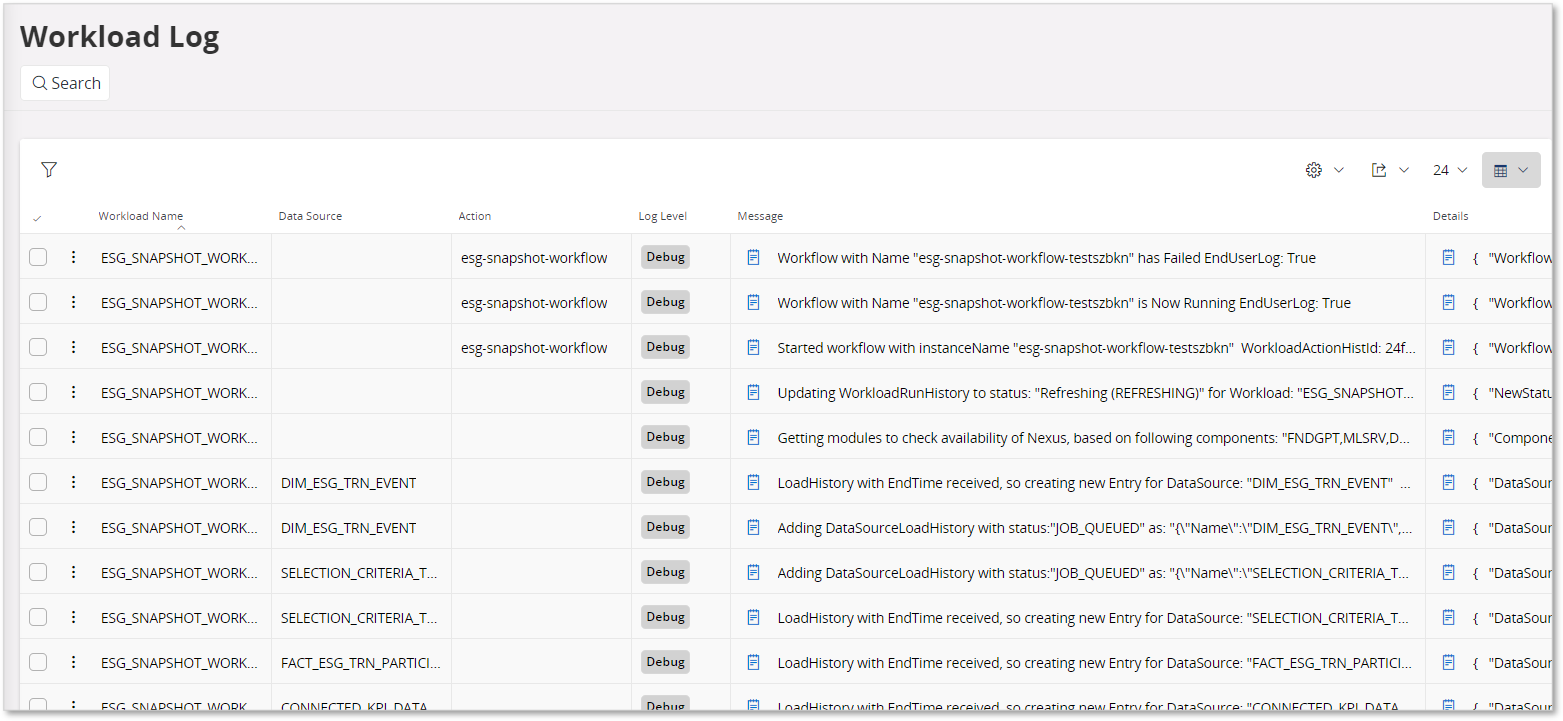
Task: Tick checkbox for Now Running workflow row
Action: coord(38,303)
